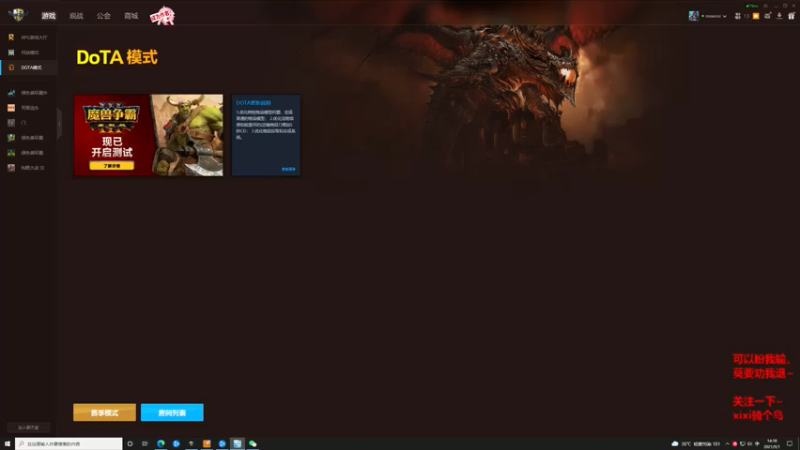Open the RPG game hall sidebar item

pos(28,37)
